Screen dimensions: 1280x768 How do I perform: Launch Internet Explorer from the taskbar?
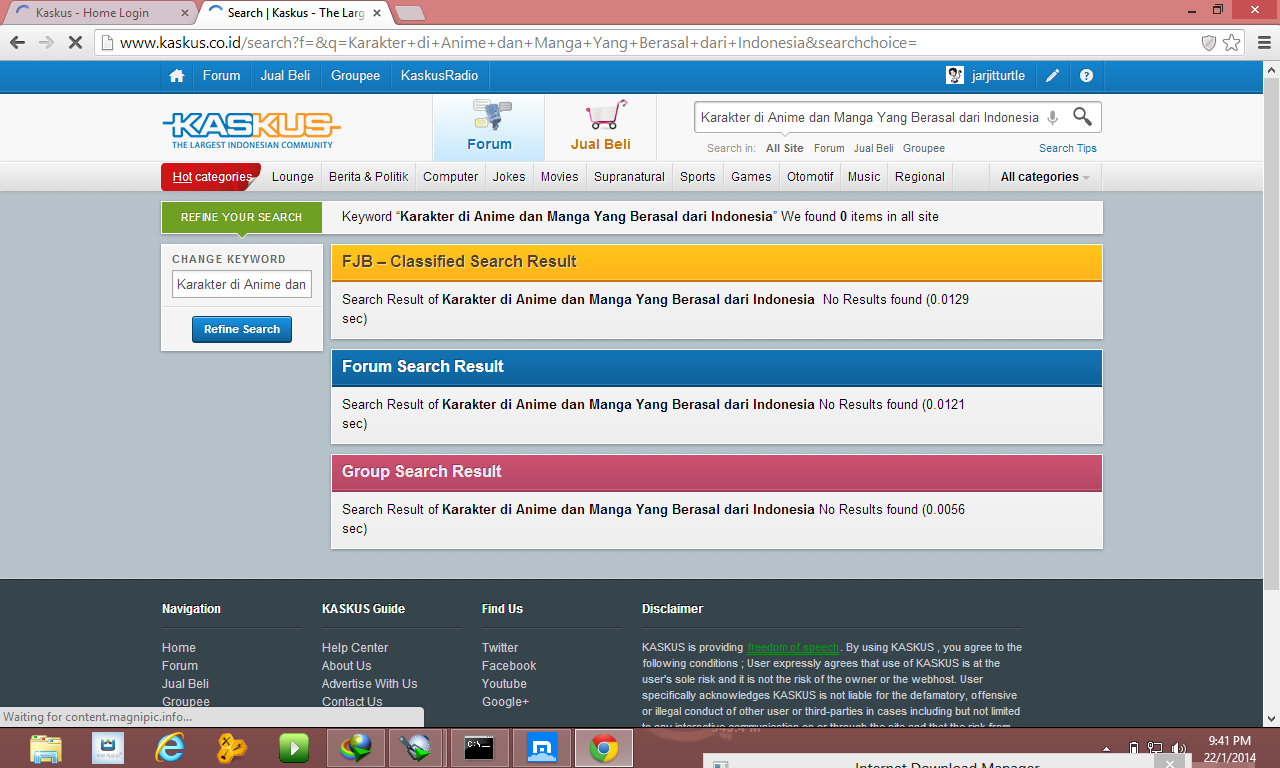click(x=170, y=748)
